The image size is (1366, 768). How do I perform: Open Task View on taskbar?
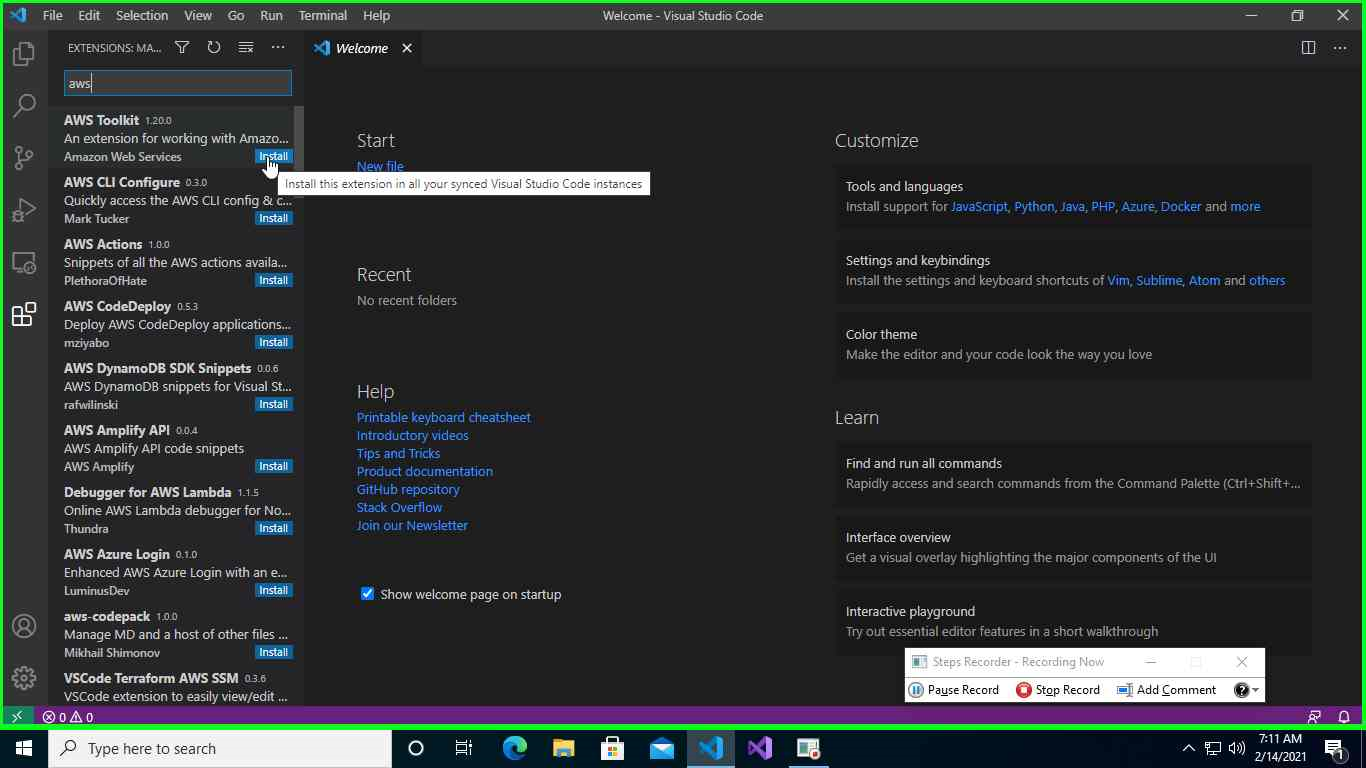464,748
